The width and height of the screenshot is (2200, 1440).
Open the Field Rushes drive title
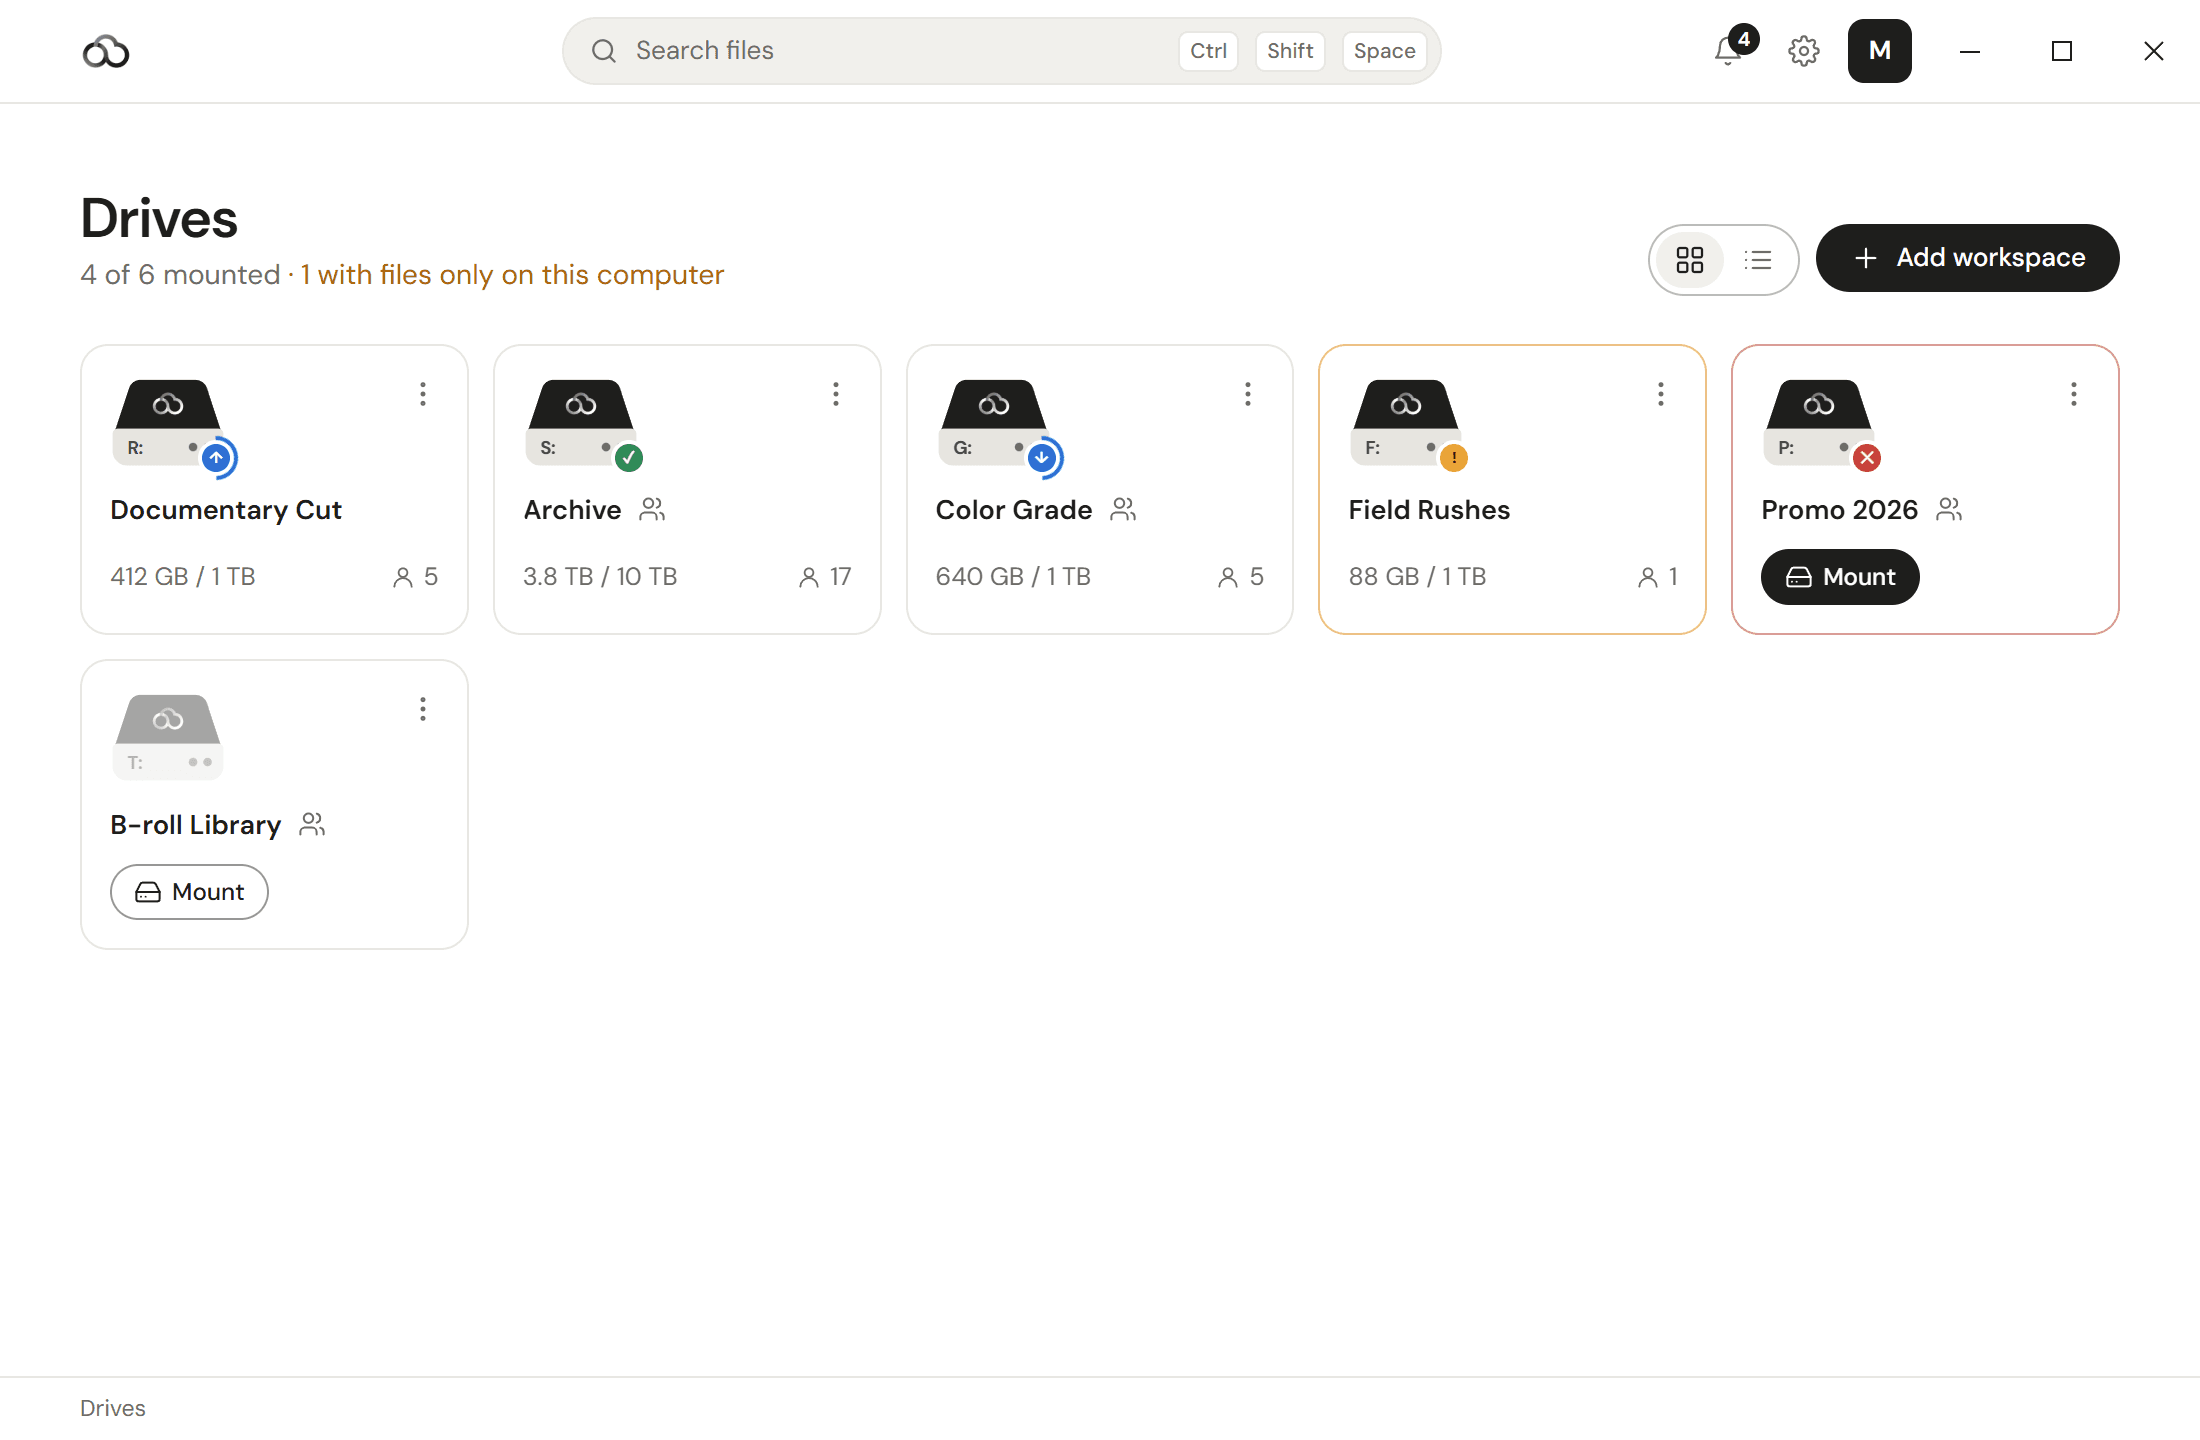pos(1429,510)
